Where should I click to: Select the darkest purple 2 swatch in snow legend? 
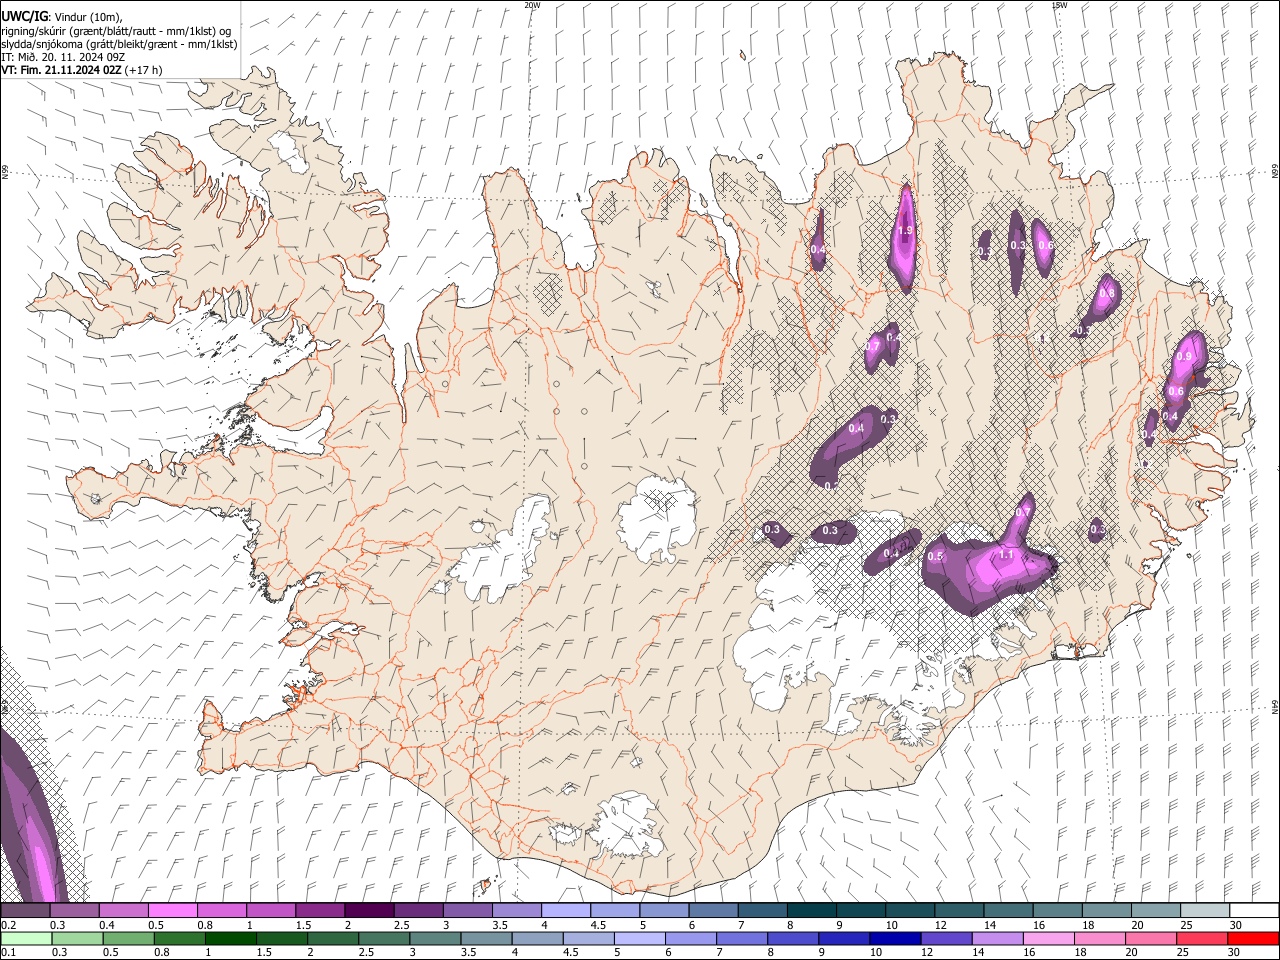pos(369,911)
